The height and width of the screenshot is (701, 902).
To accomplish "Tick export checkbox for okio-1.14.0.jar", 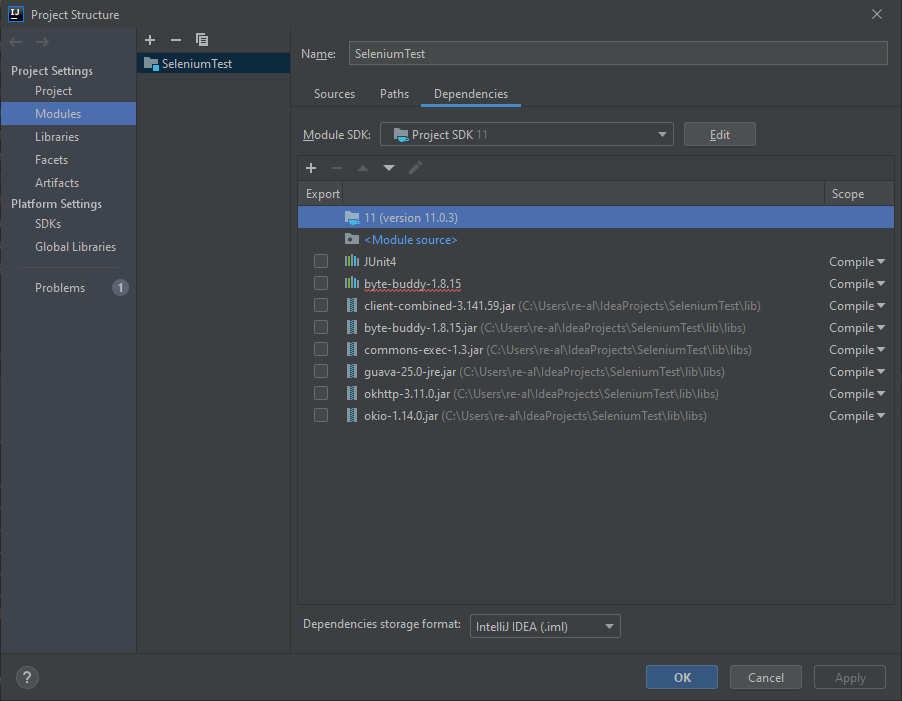I will pos(321,415).
